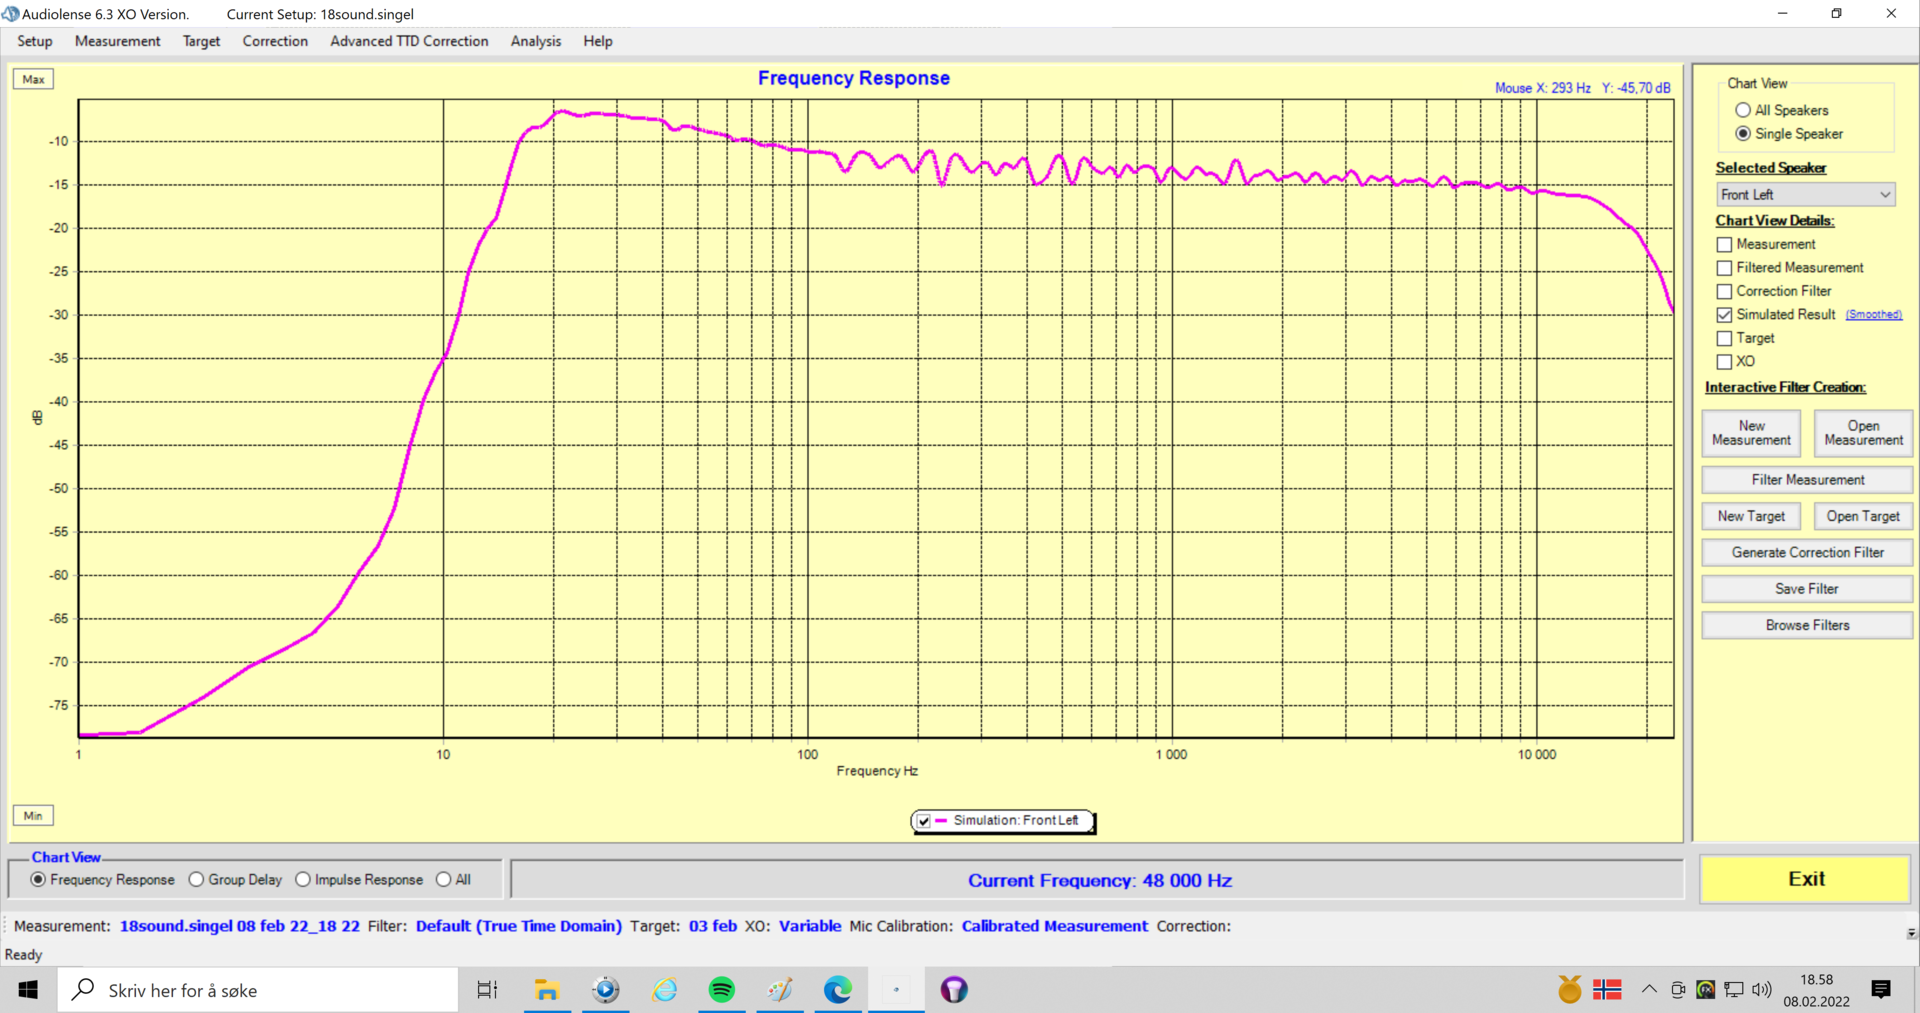Select the Impulse Response chart view

(x=303, y=880)
